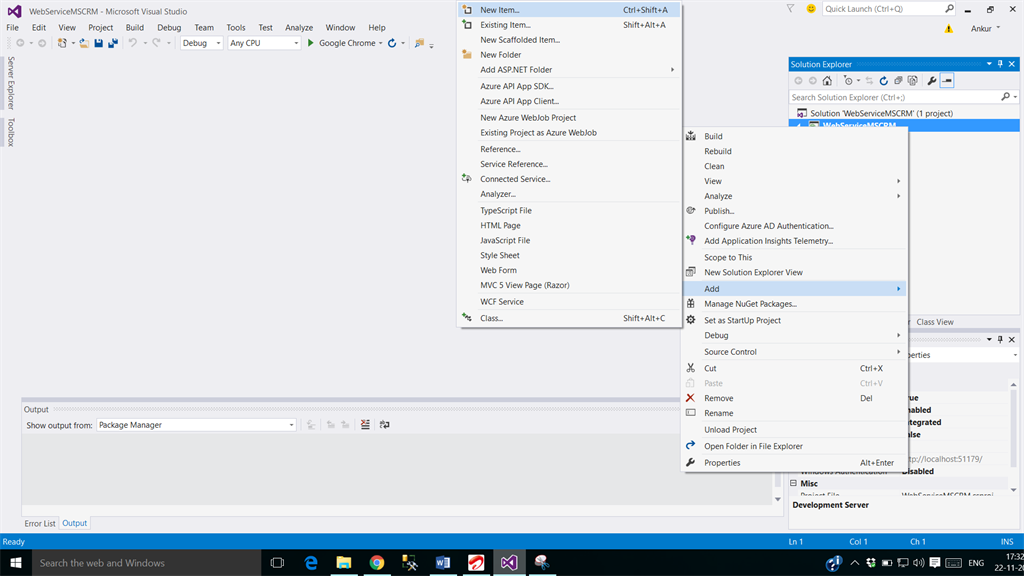
Task: Open Properties via the wrench icon
Action: pos(932,81)
